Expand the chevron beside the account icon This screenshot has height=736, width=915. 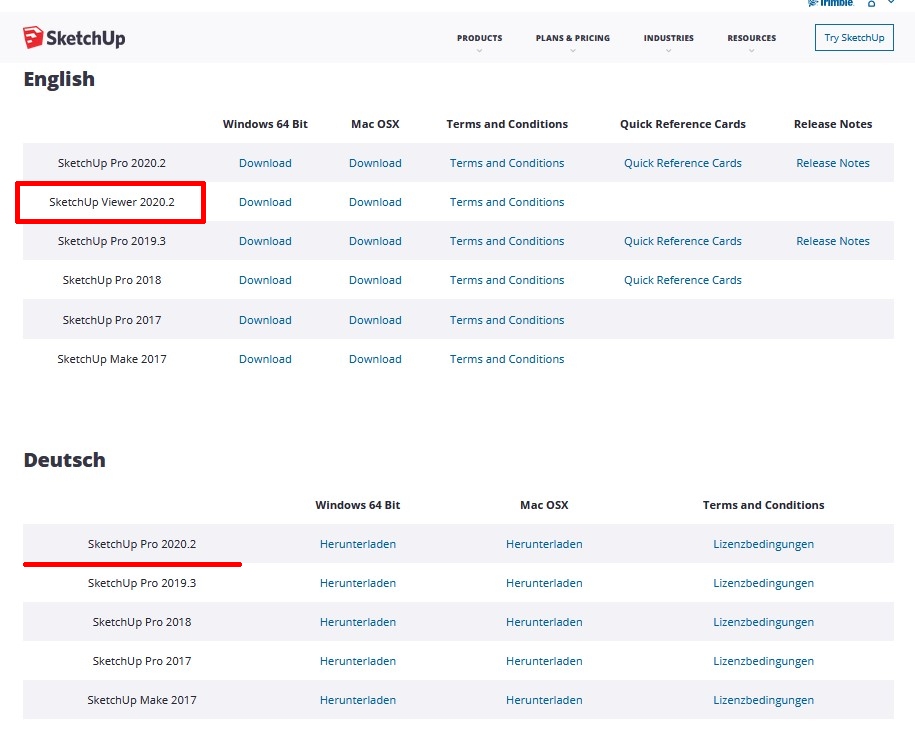click(891, 4)
